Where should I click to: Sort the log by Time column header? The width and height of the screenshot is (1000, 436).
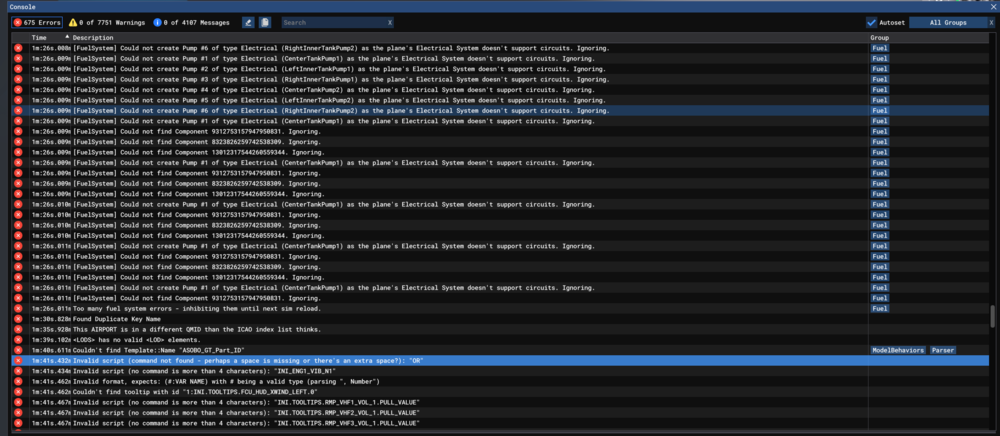(x=39, y=38)
